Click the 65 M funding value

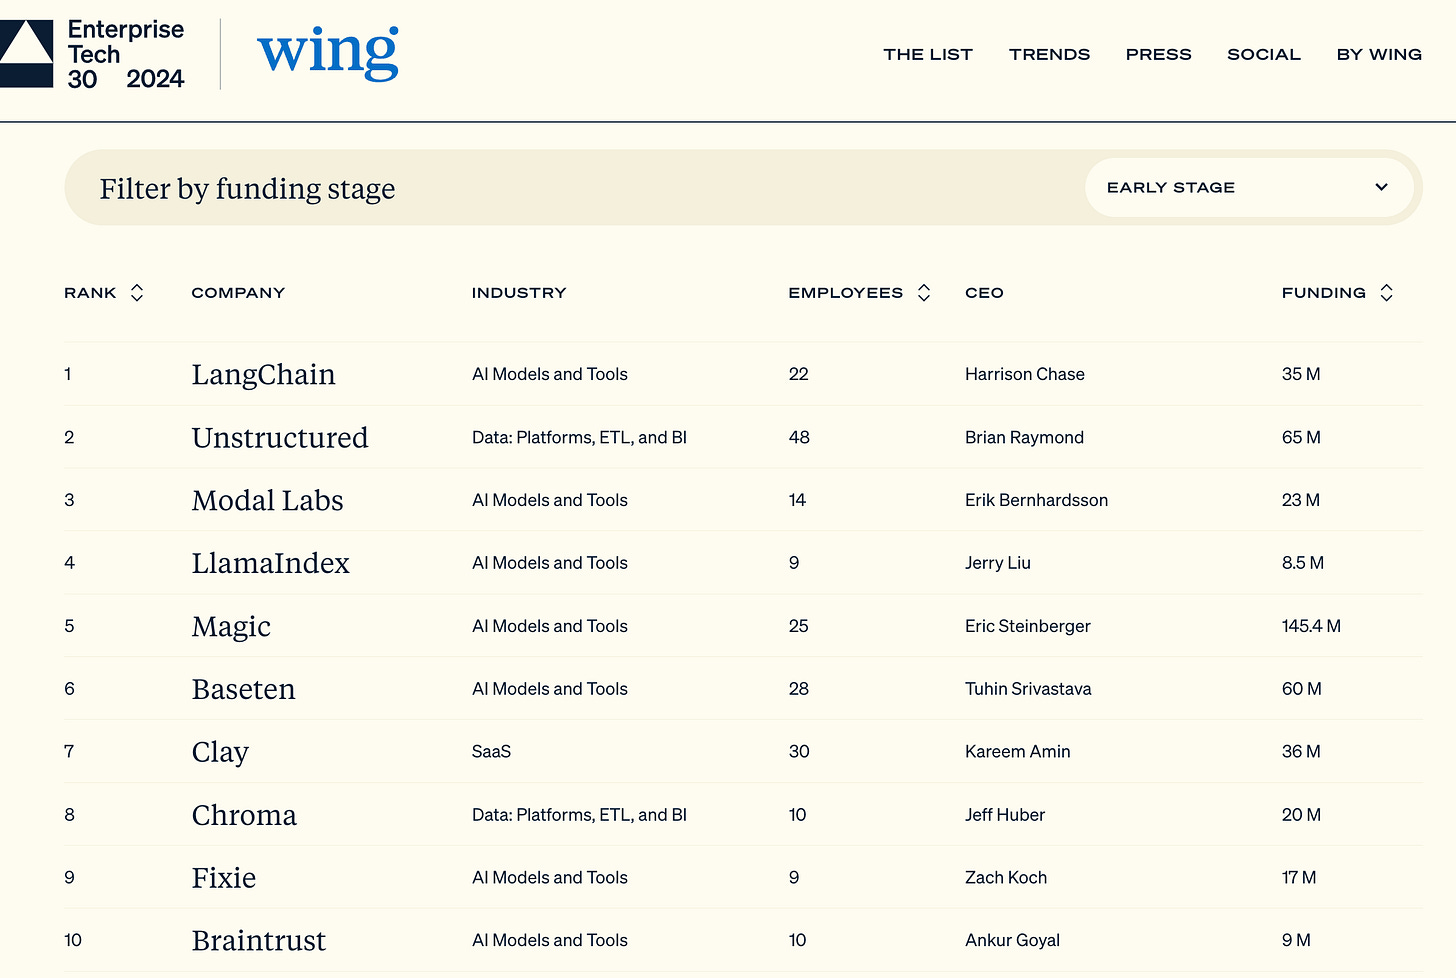pos(1301,437)
